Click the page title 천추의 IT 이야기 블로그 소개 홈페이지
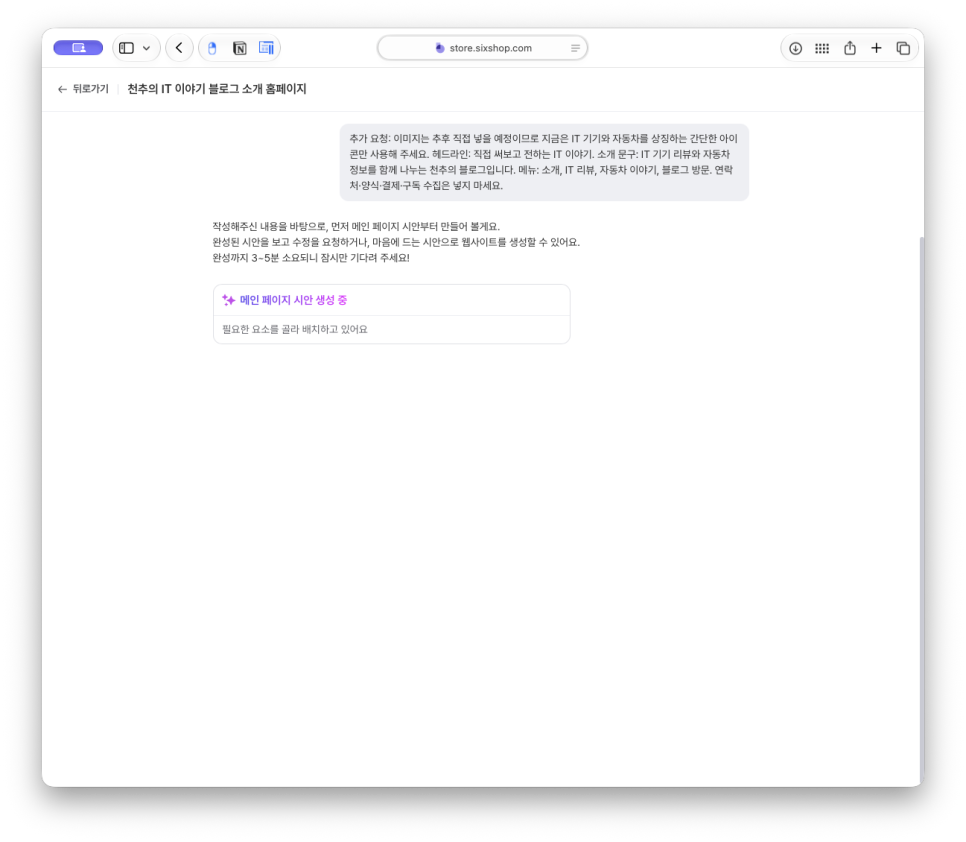Viewport: 966px width, 842px height. pyautogui.click(x=217, y=89)
